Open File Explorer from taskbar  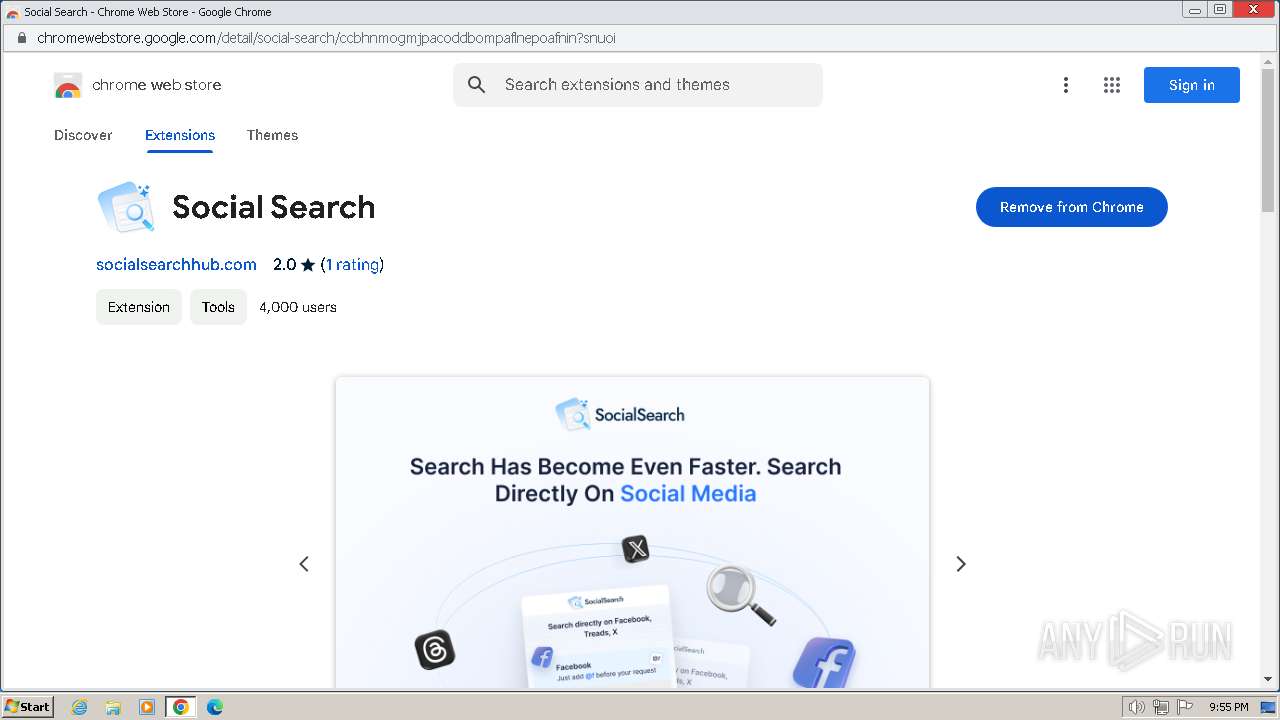pos(113,707)
